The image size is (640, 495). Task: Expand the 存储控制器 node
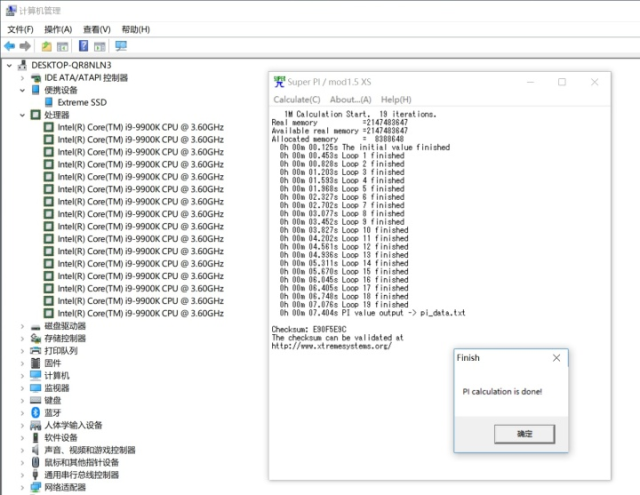22,338
